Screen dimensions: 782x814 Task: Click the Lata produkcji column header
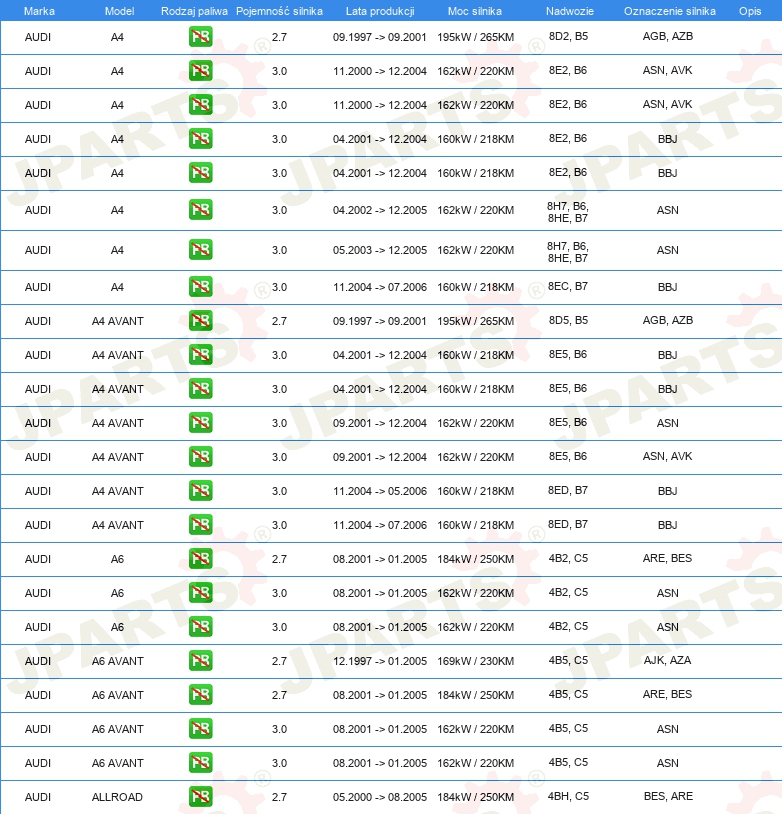click(x=380, y=11)
